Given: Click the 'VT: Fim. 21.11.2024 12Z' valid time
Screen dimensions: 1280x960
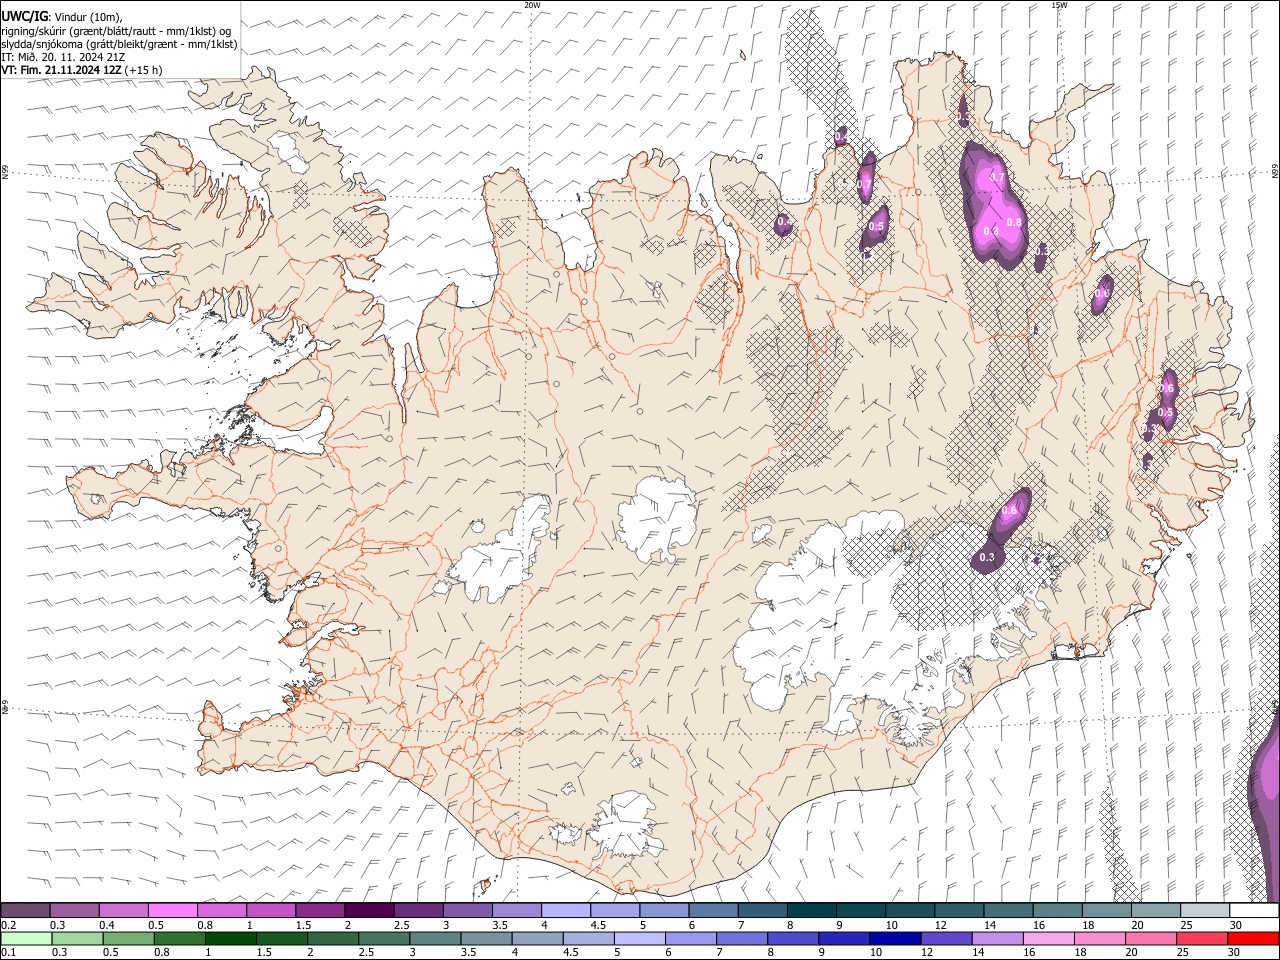Looking at the screenshot, I should tap(62, 70).
